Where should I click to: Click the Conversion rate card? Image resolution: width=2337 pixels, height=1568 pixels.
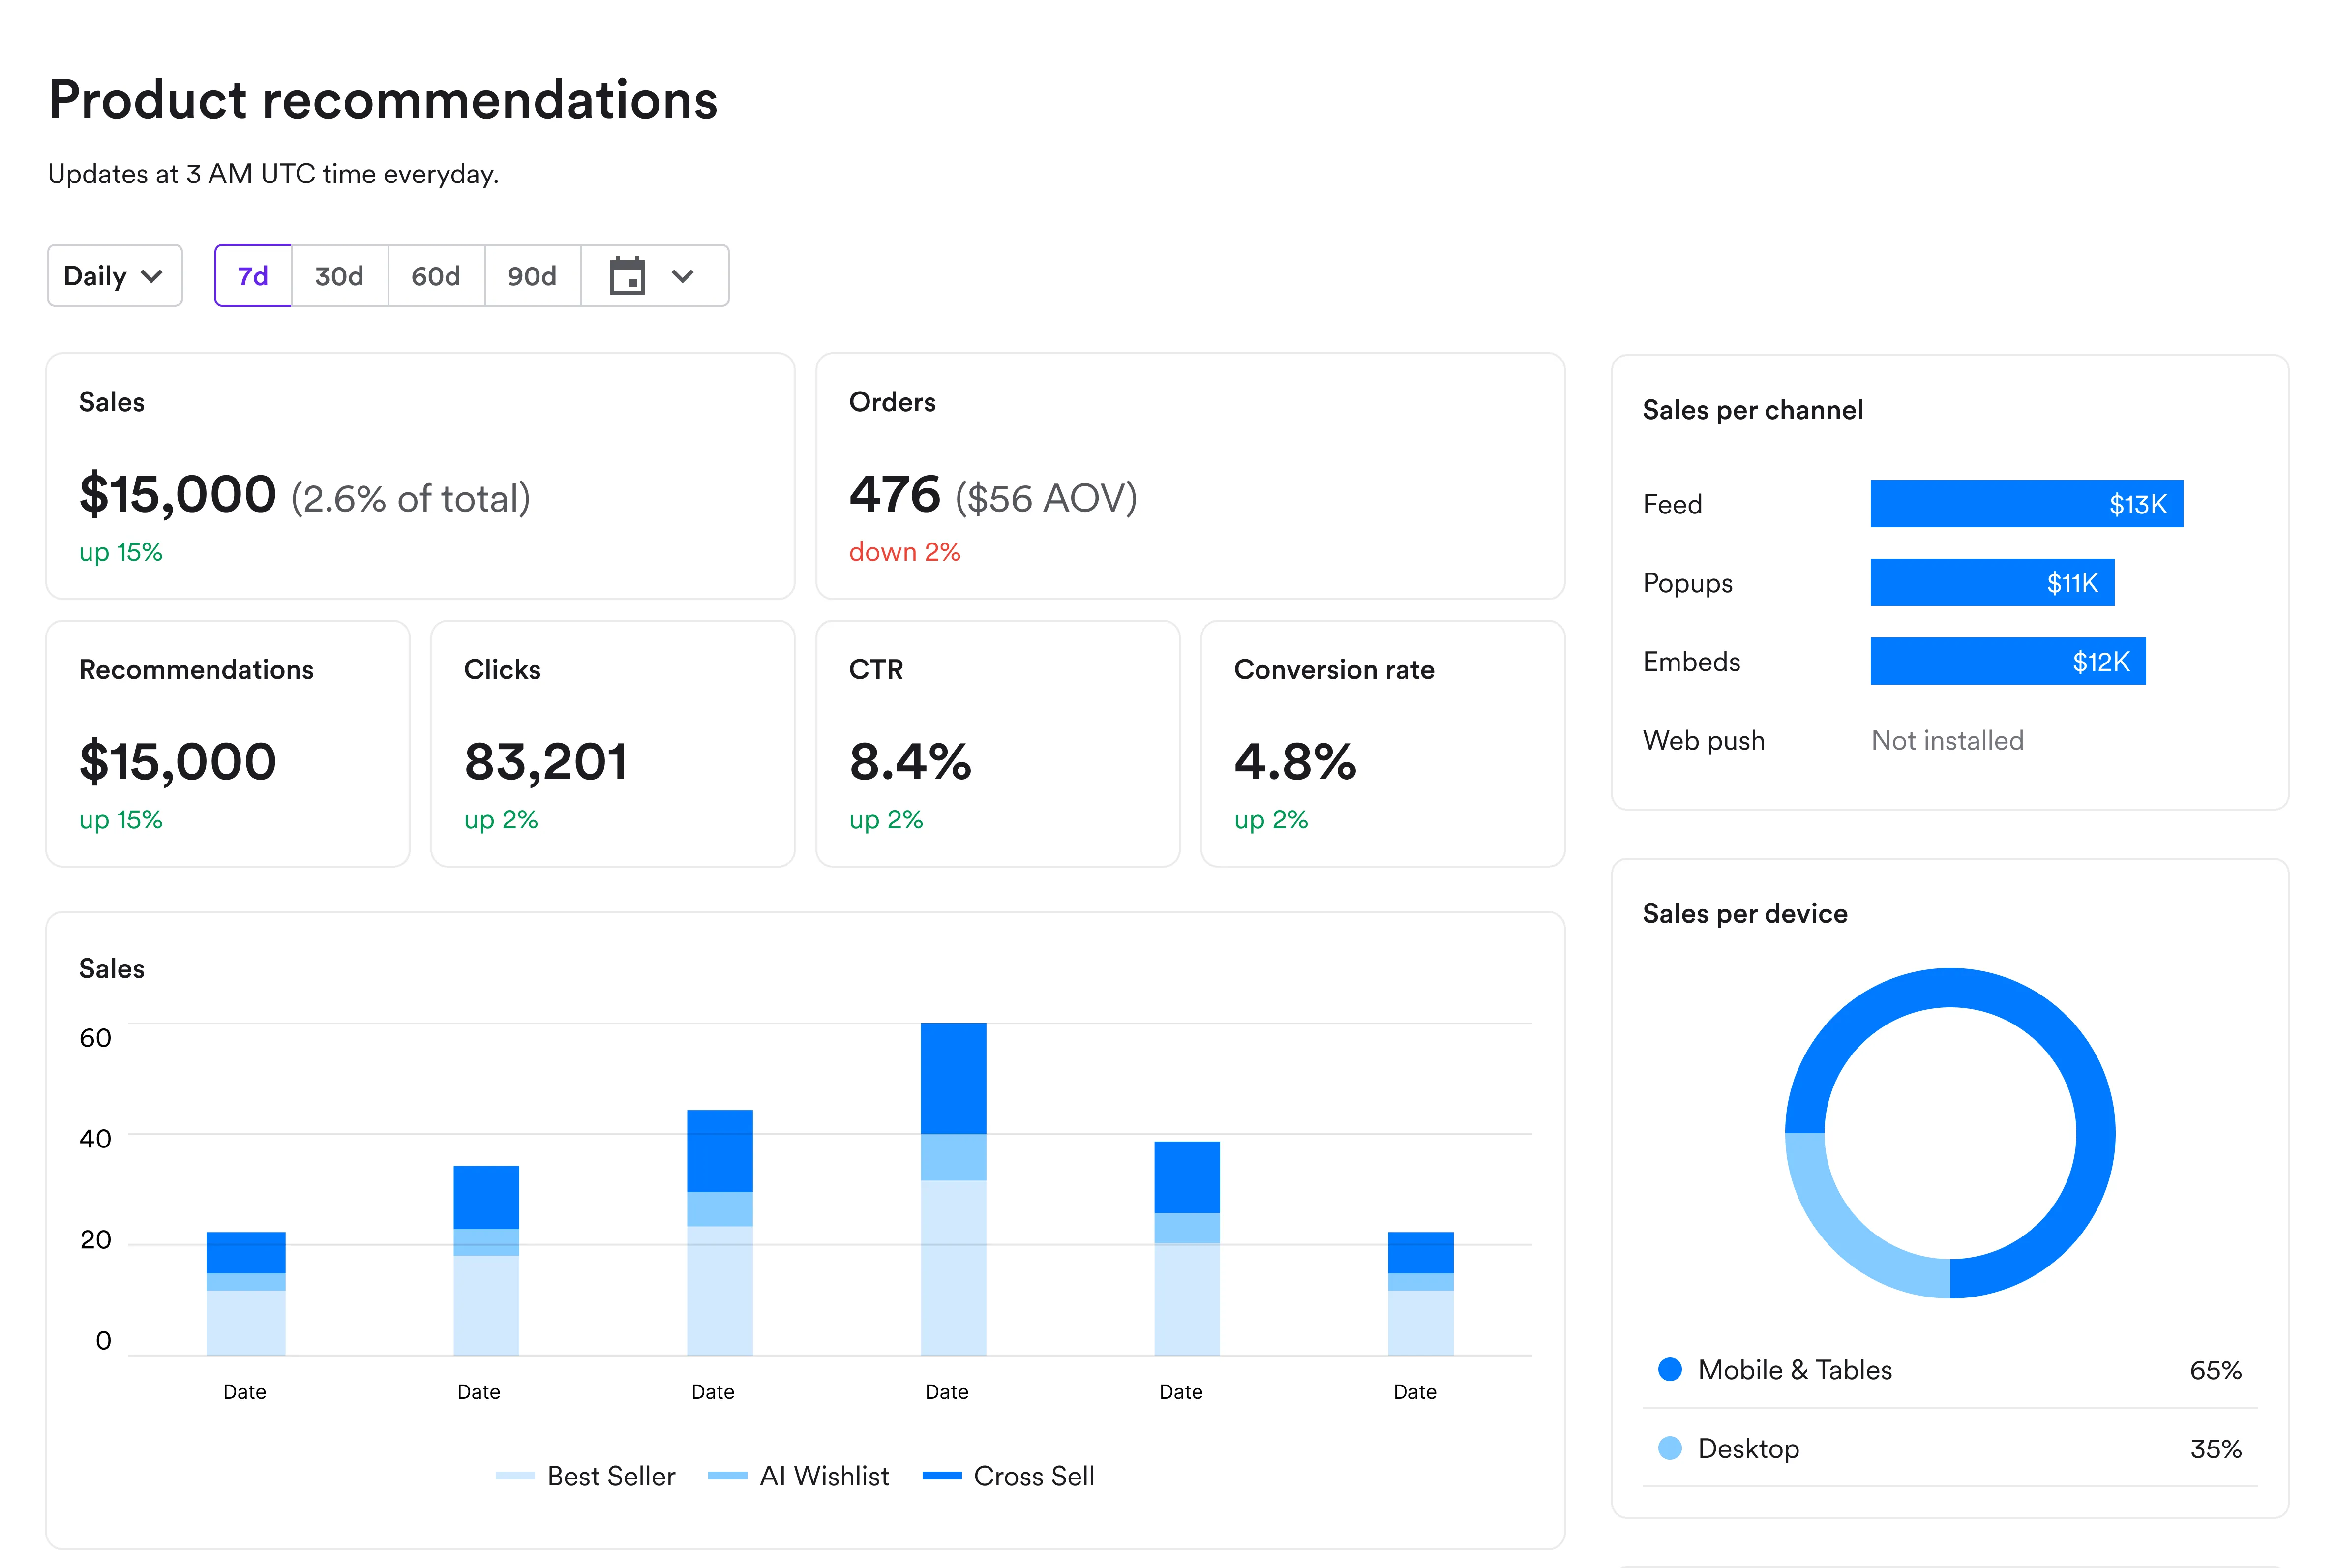[x=1382, y=744]
